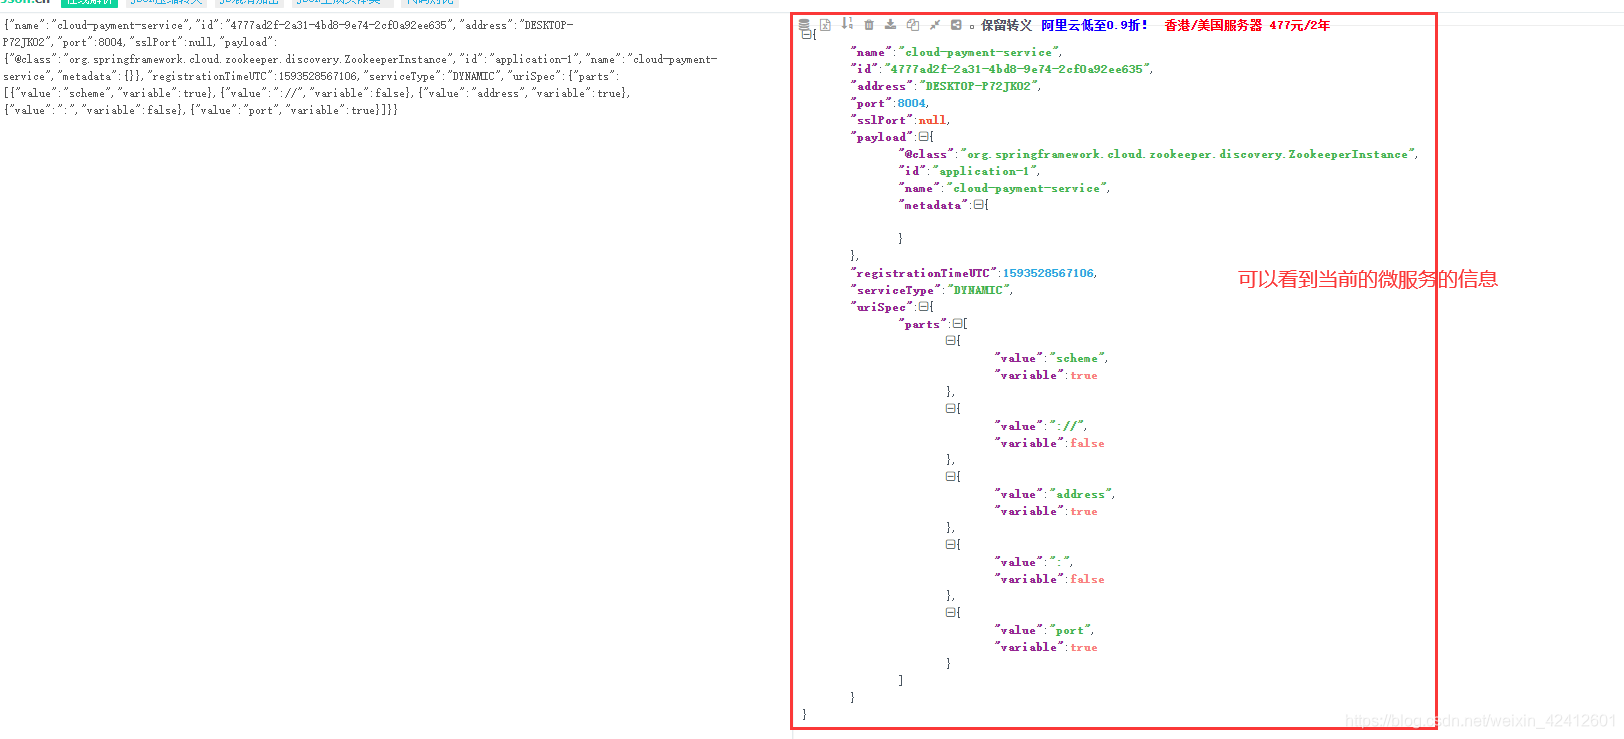The height and width of the screenshot is (739, 1624).
Task: Collapse the parts object containing "scheme"
Action: (950, 341)
